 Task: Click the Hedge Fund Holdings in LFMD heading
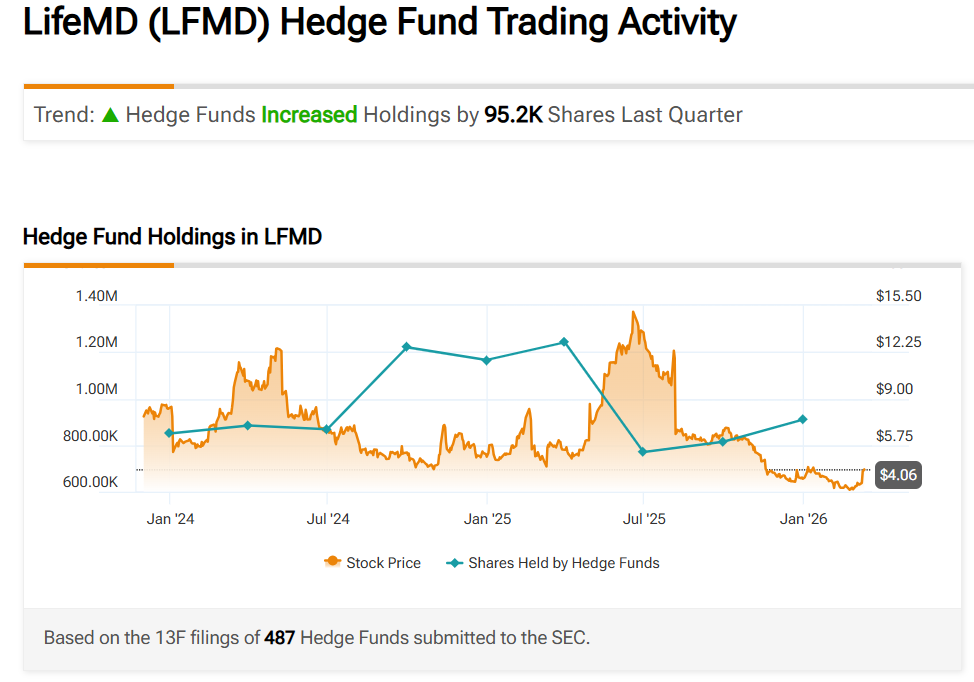click(172, 237)
